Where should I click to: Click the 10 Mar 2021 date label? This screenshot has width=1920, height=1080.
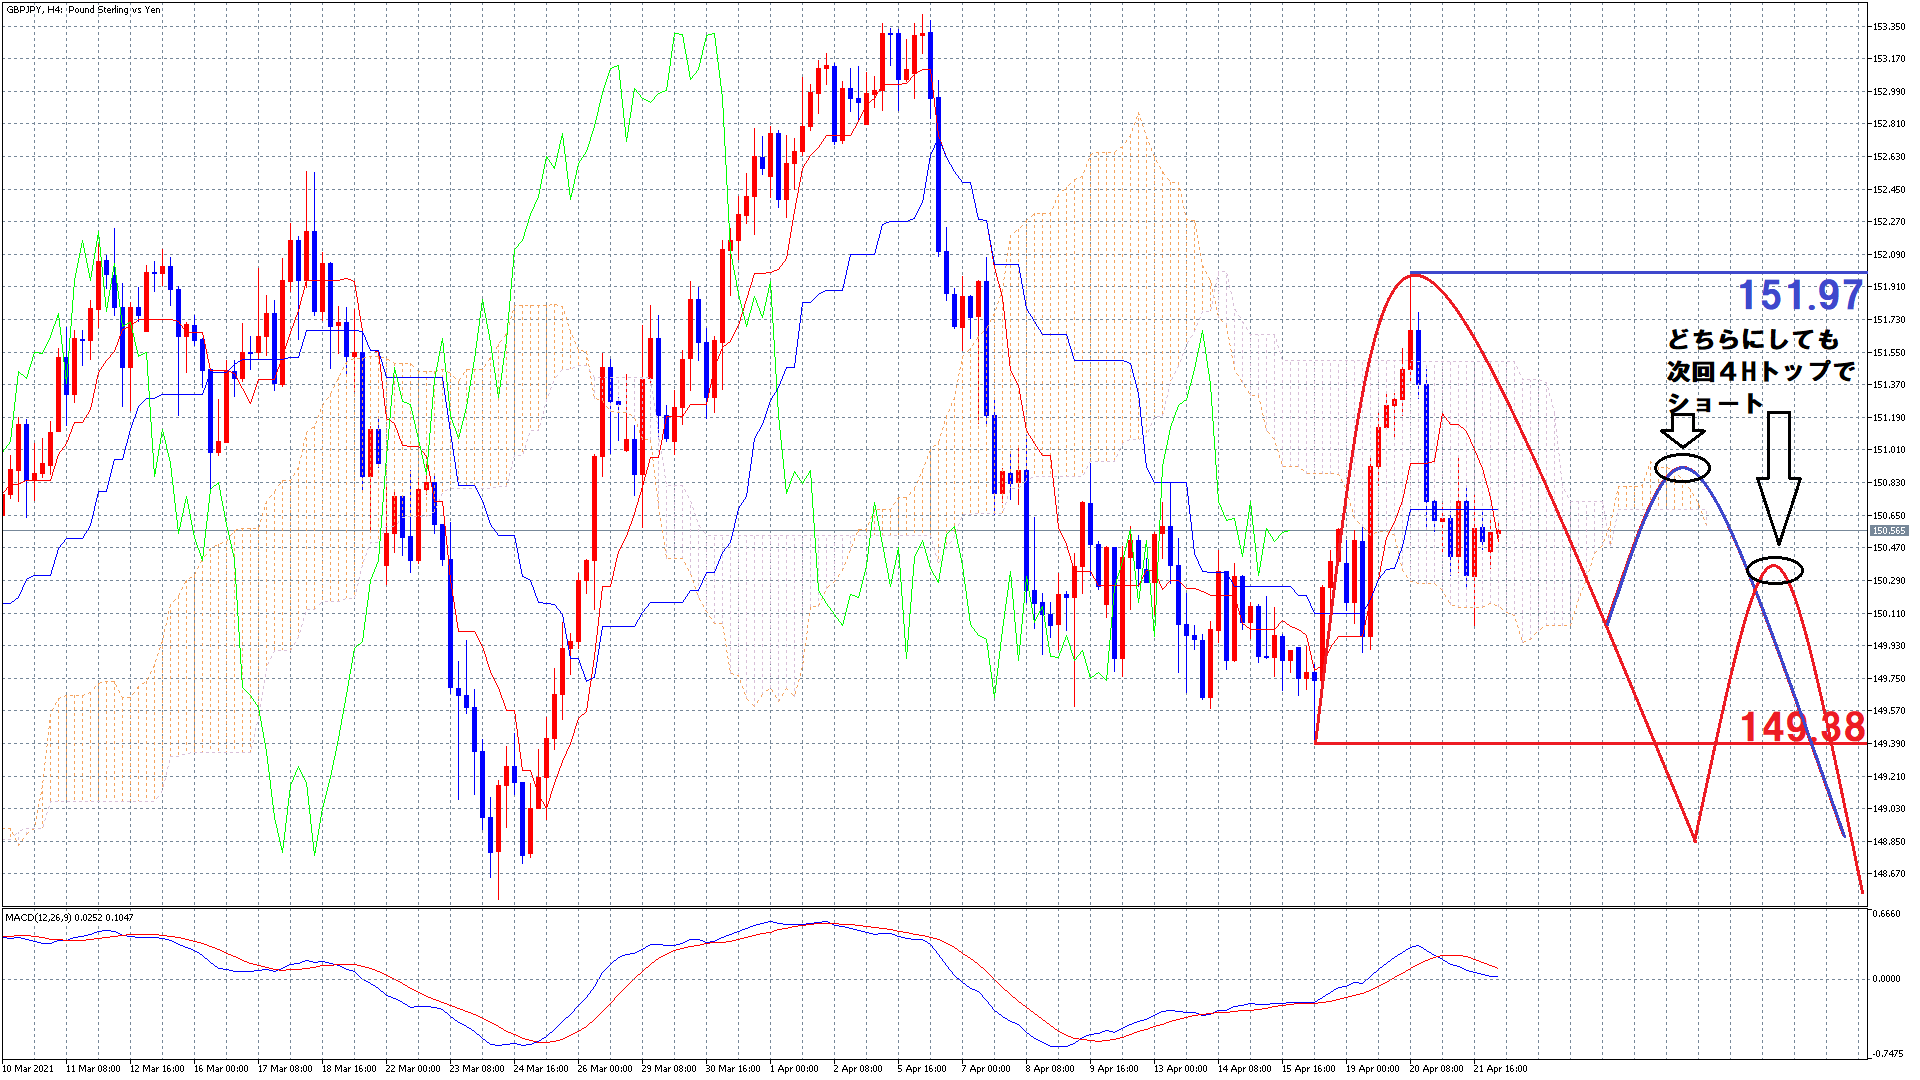29,1068
